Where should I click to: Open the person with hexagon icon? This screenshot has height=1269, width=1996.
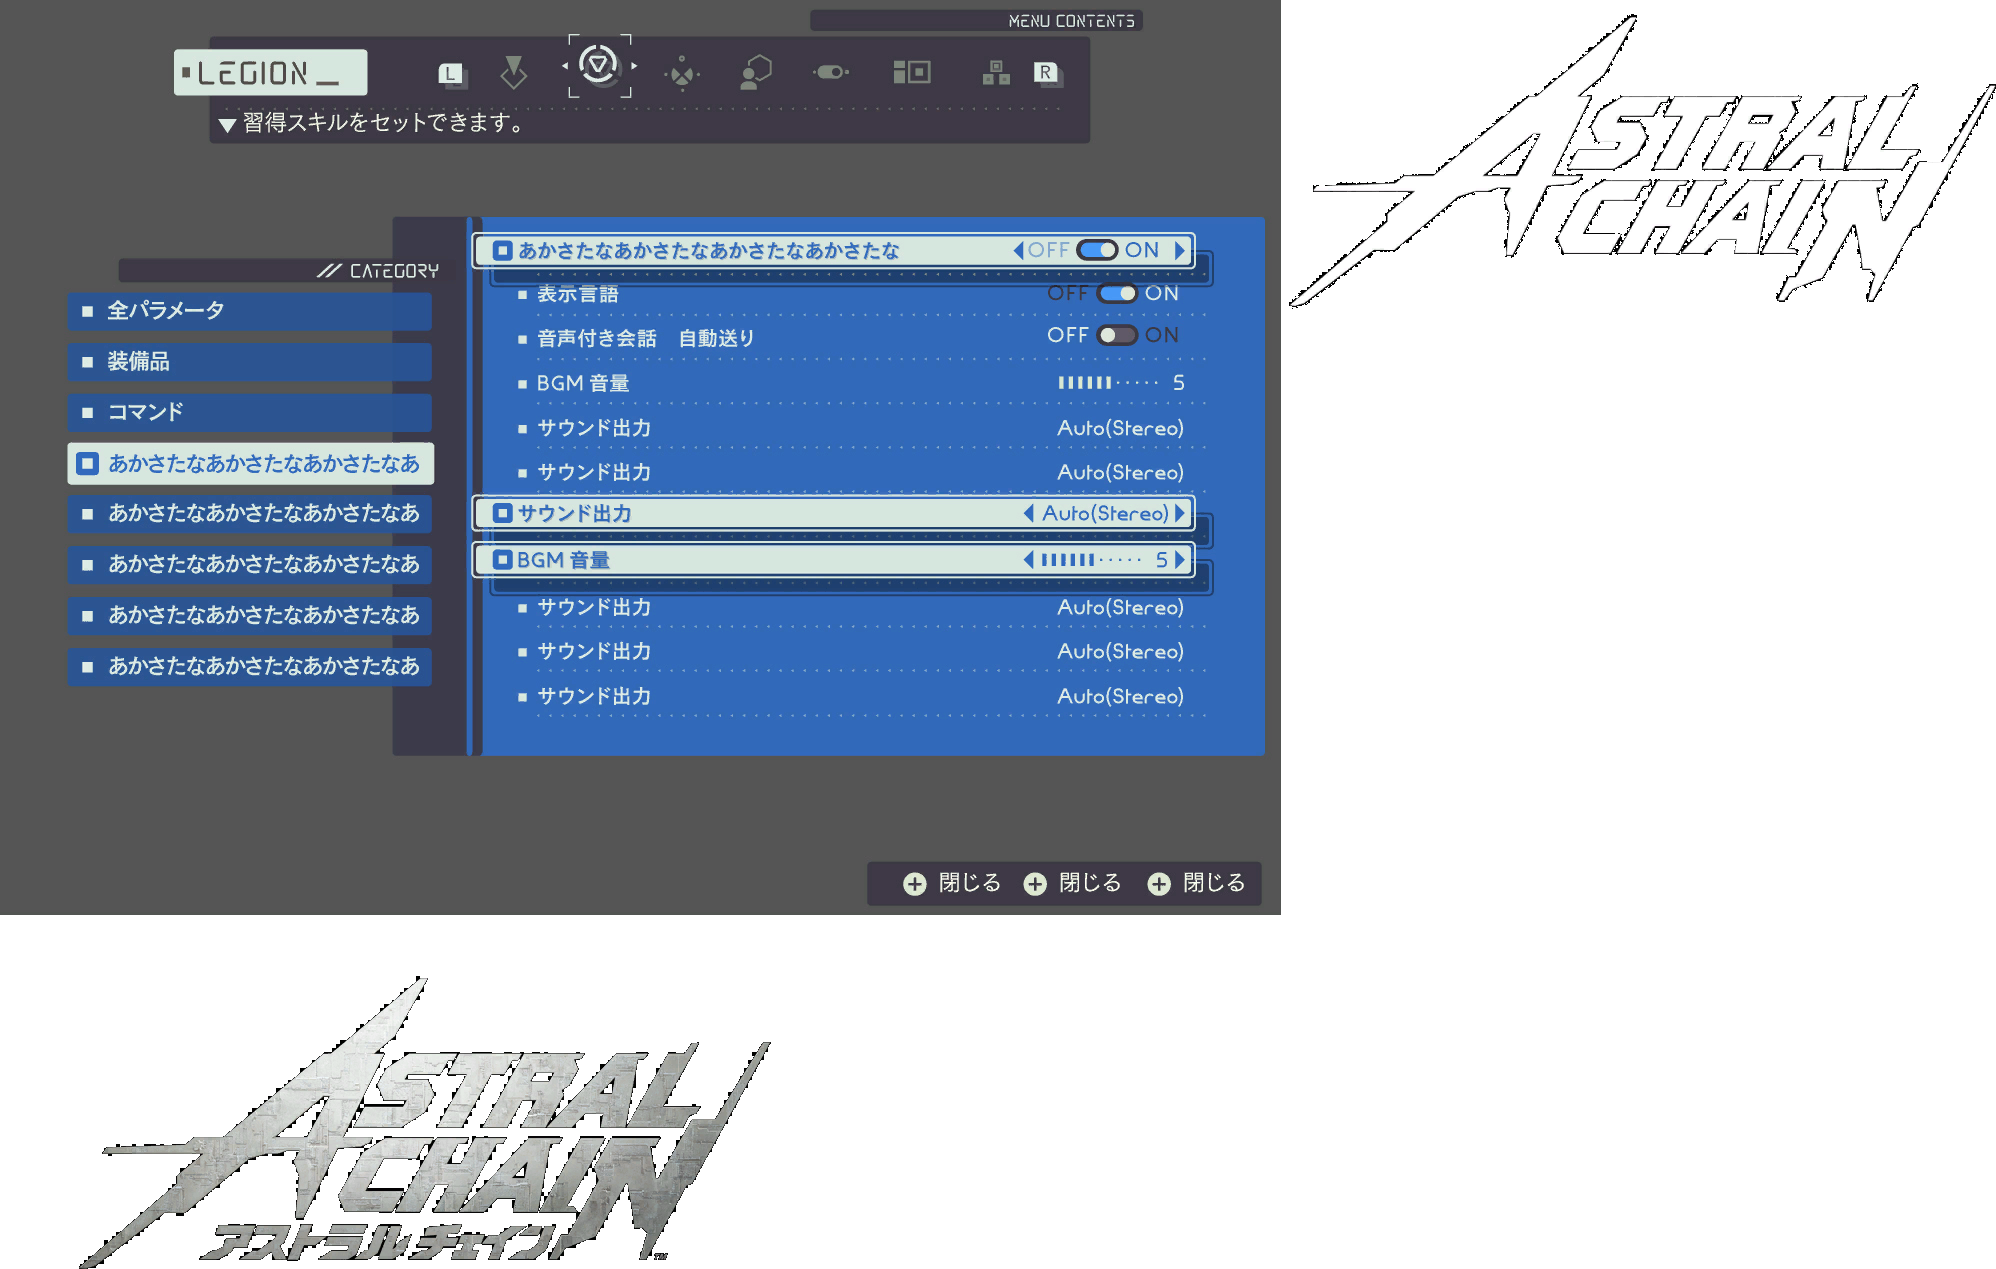coord(755,72)
